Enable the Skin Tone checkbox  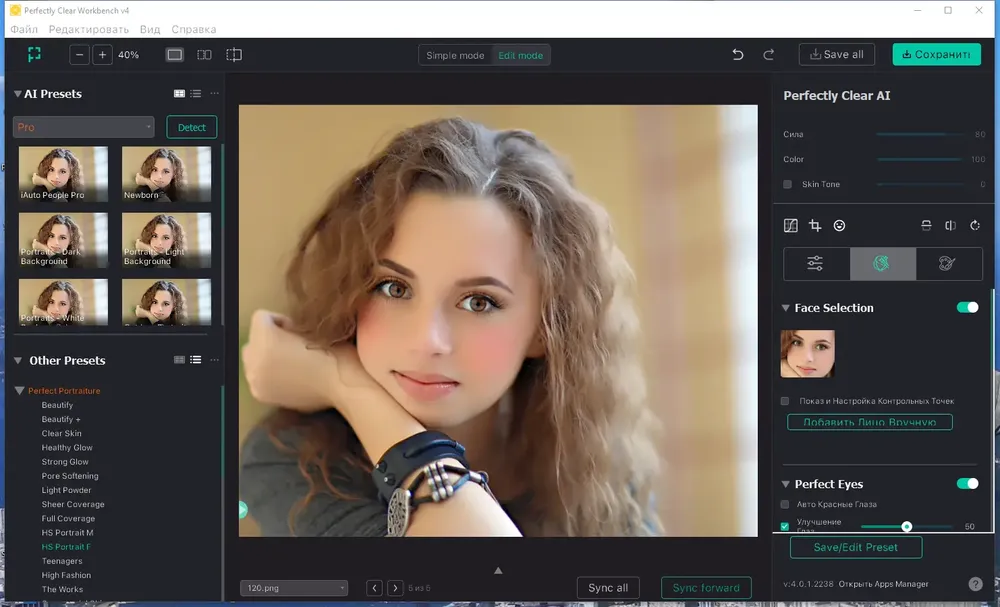coord(788,184)
